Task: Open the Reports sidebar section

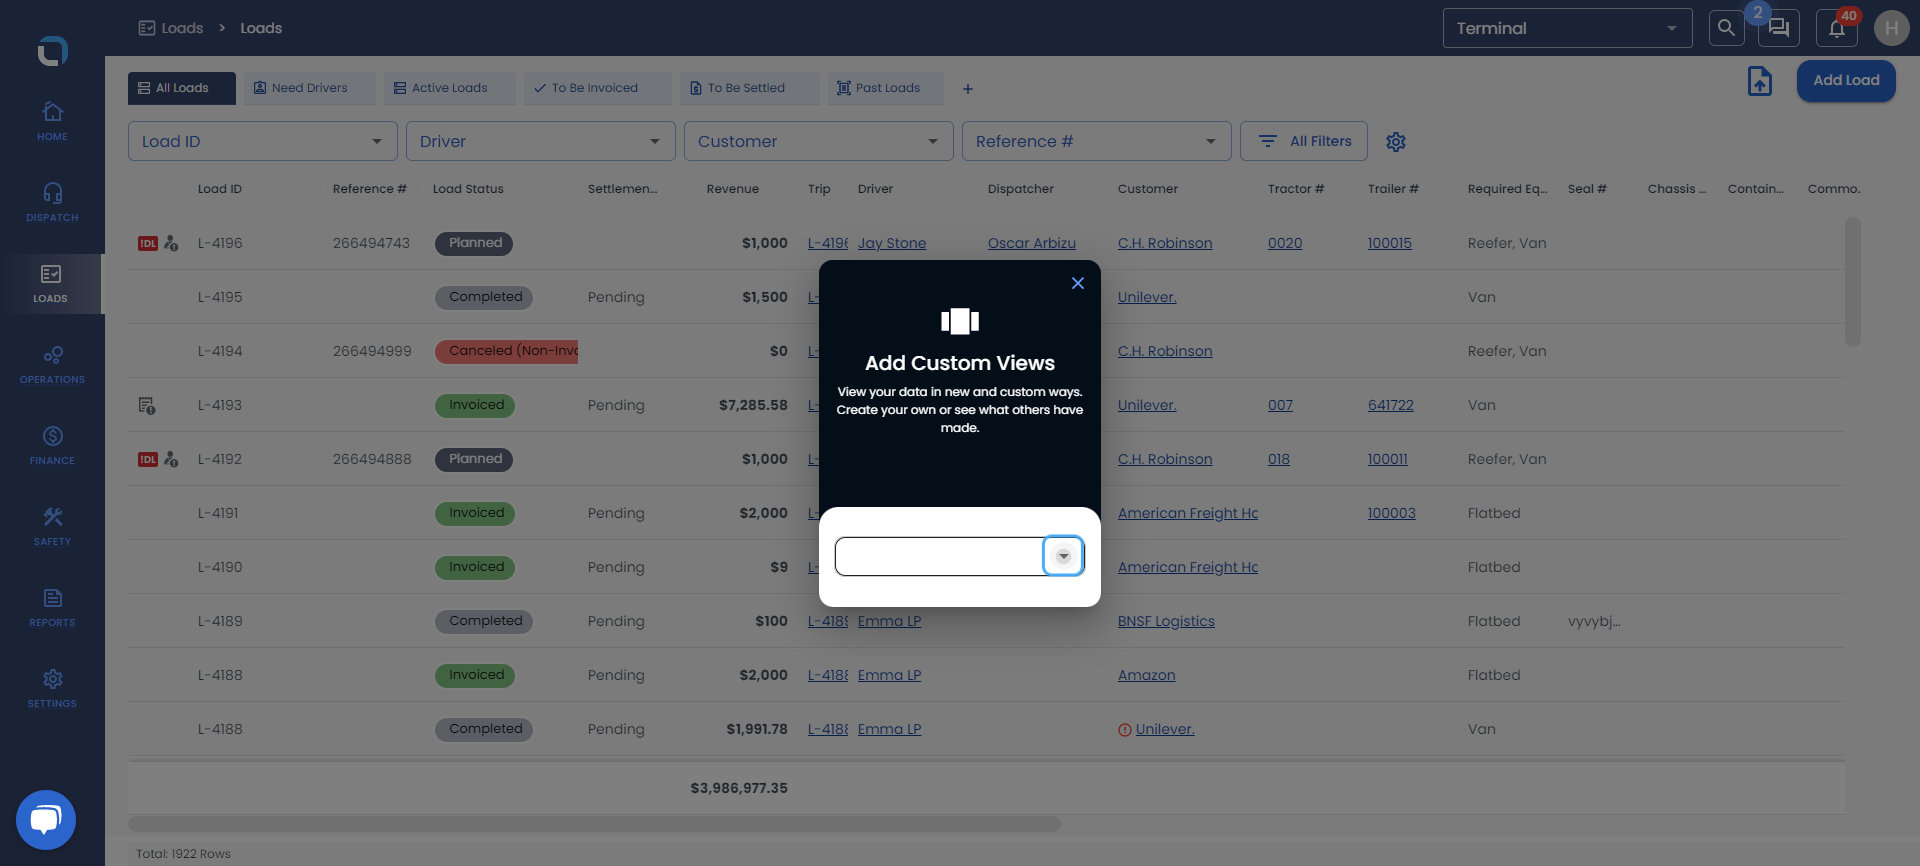Action: [52, 607]
